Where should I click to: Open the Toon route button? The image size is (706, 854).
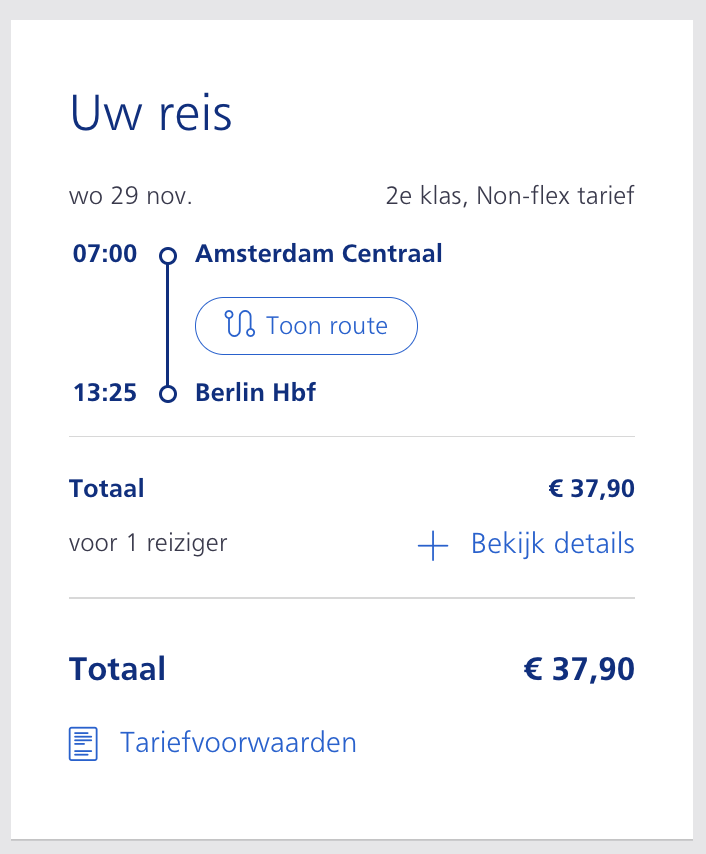click(306, 326)
